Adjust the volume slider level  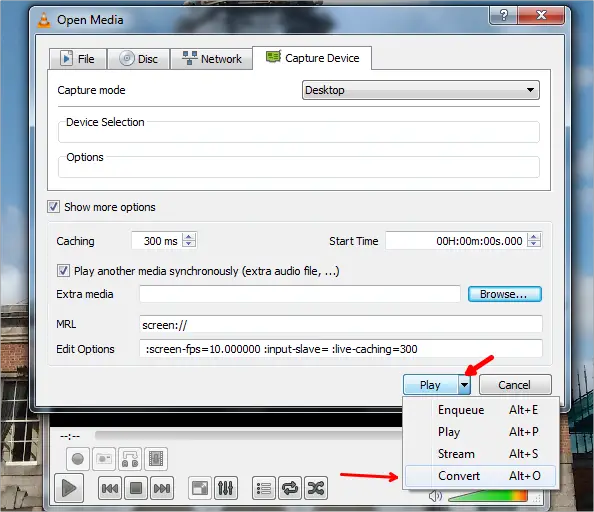click(488, 496)
